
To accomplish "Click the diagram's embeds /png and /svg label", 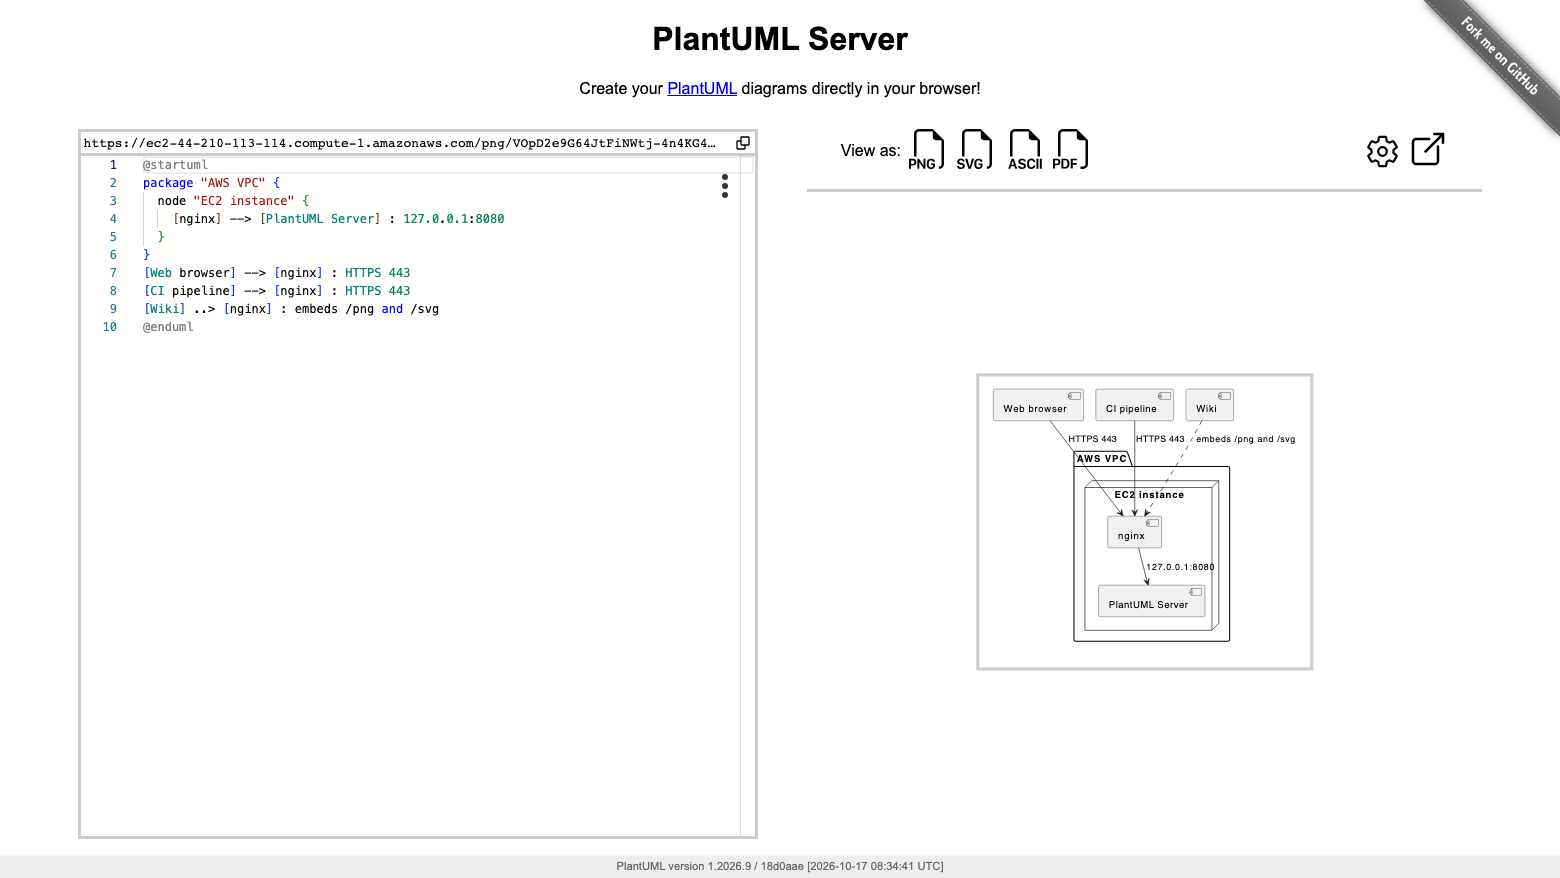I will point(1245,439).
